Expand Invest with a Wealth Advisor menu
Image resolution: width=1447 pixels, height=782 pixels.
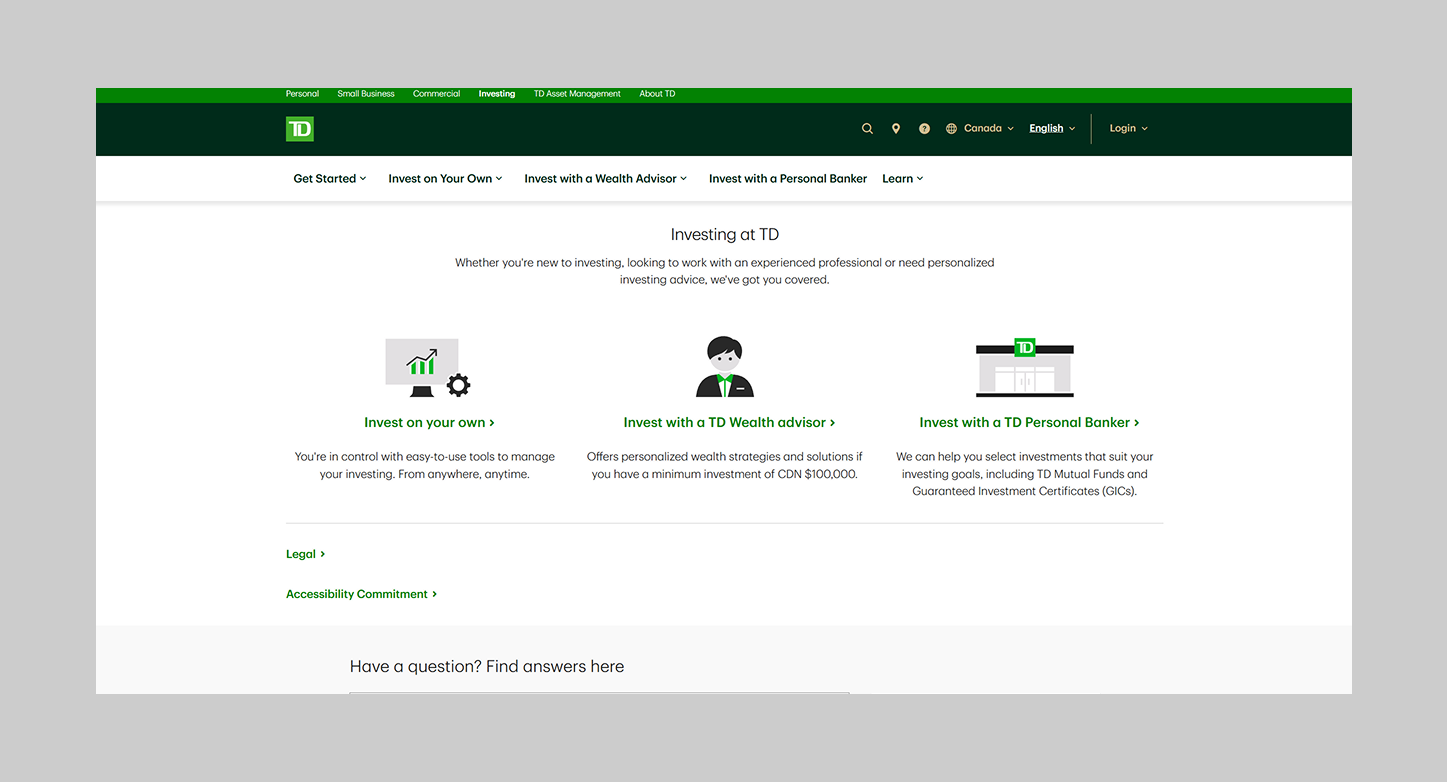click(x=606, y=179)
